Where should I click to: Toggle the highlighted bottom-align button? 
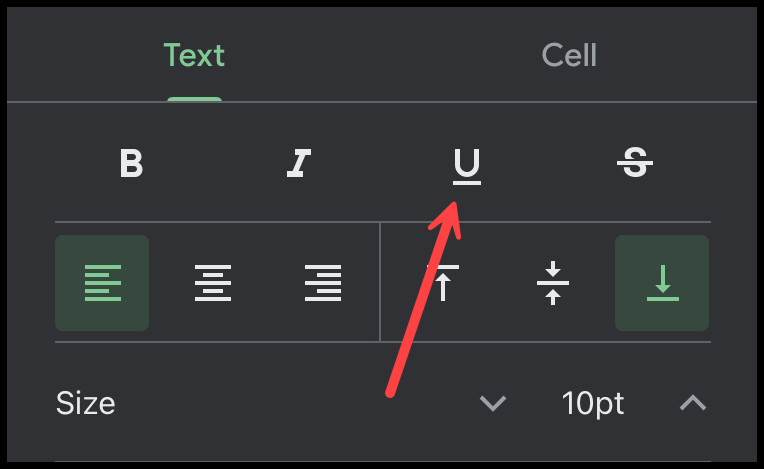[x=662, y=283]
